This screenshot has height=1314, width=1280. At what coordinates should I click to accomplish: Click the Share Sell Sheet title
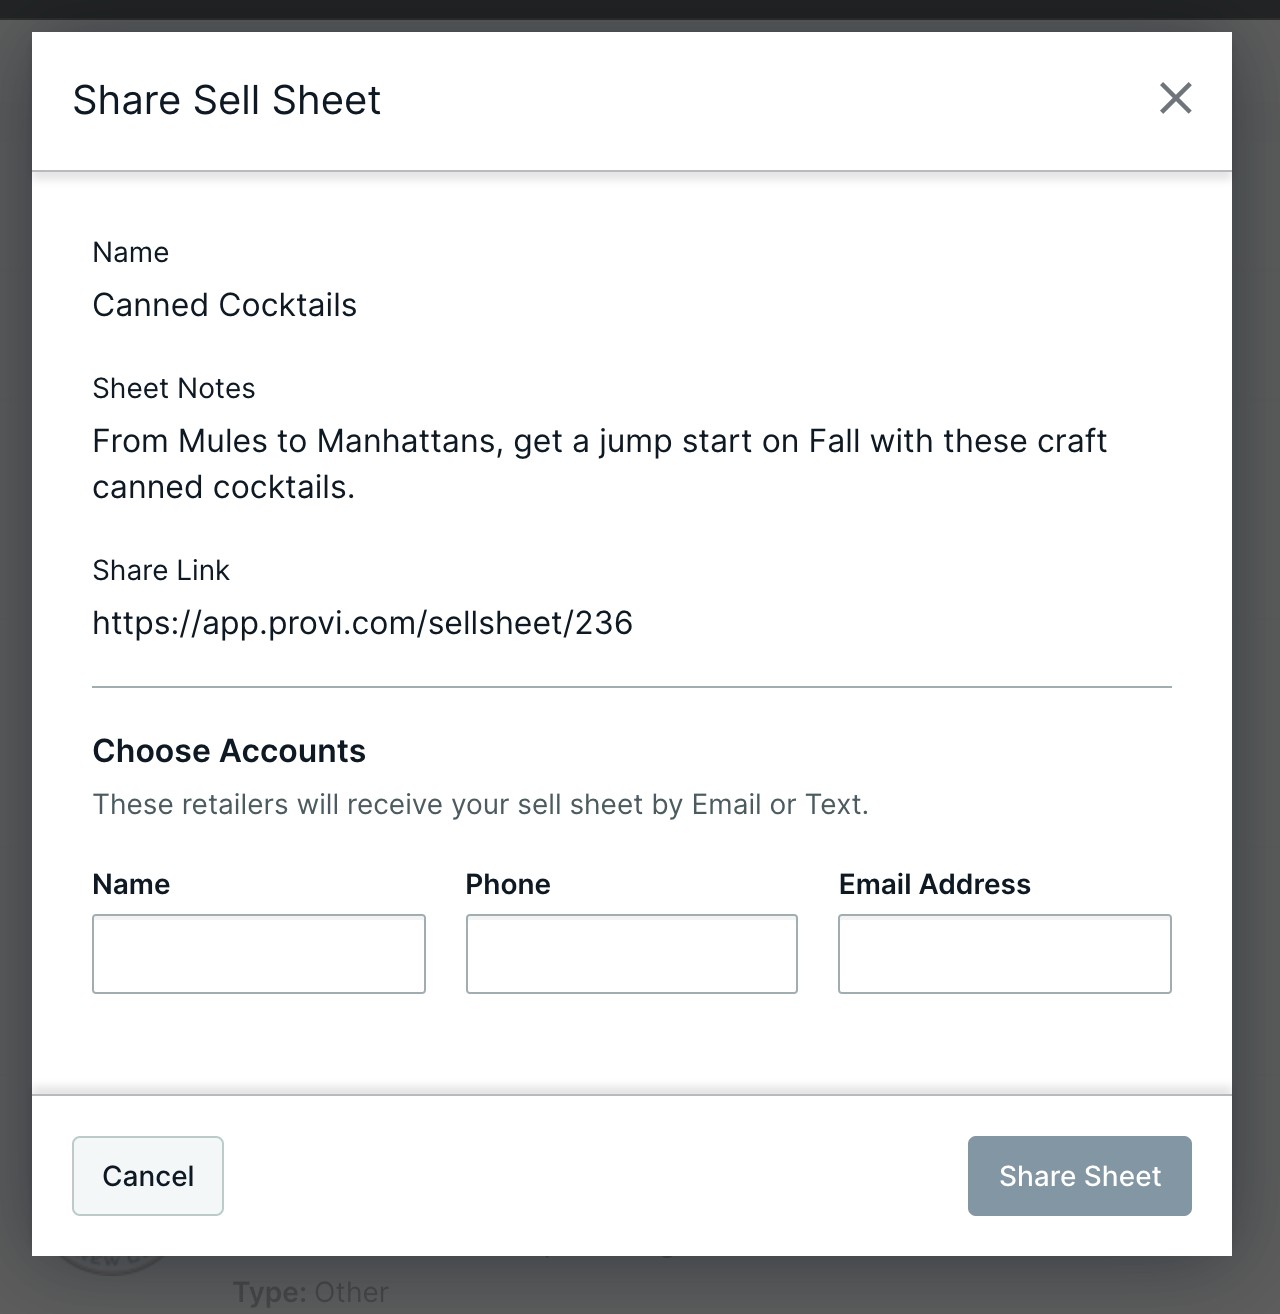tap(226, 100)
